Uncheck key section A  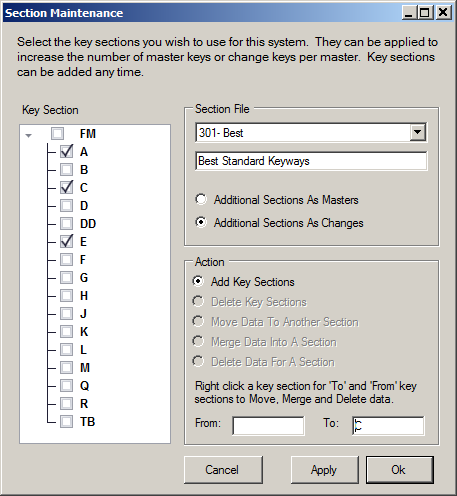click(66, 152)
